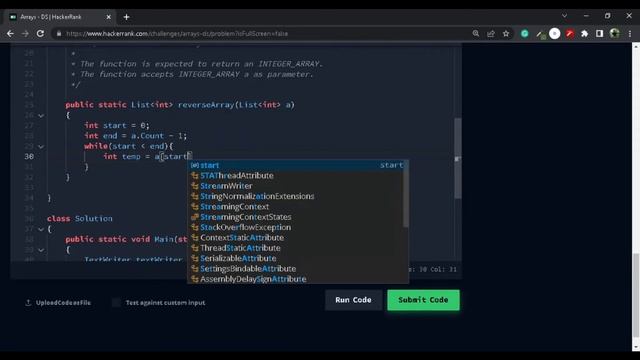Image resolution: width=640 pixels, height=360 pixels.
Task: Run Code button
Action: (x=353, y=300)
